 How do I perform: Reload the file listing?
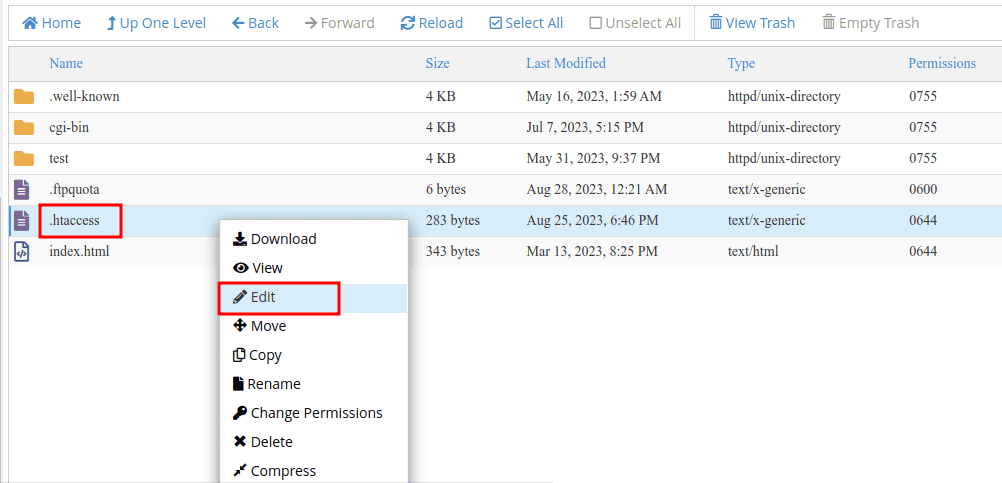click(432, 23)
